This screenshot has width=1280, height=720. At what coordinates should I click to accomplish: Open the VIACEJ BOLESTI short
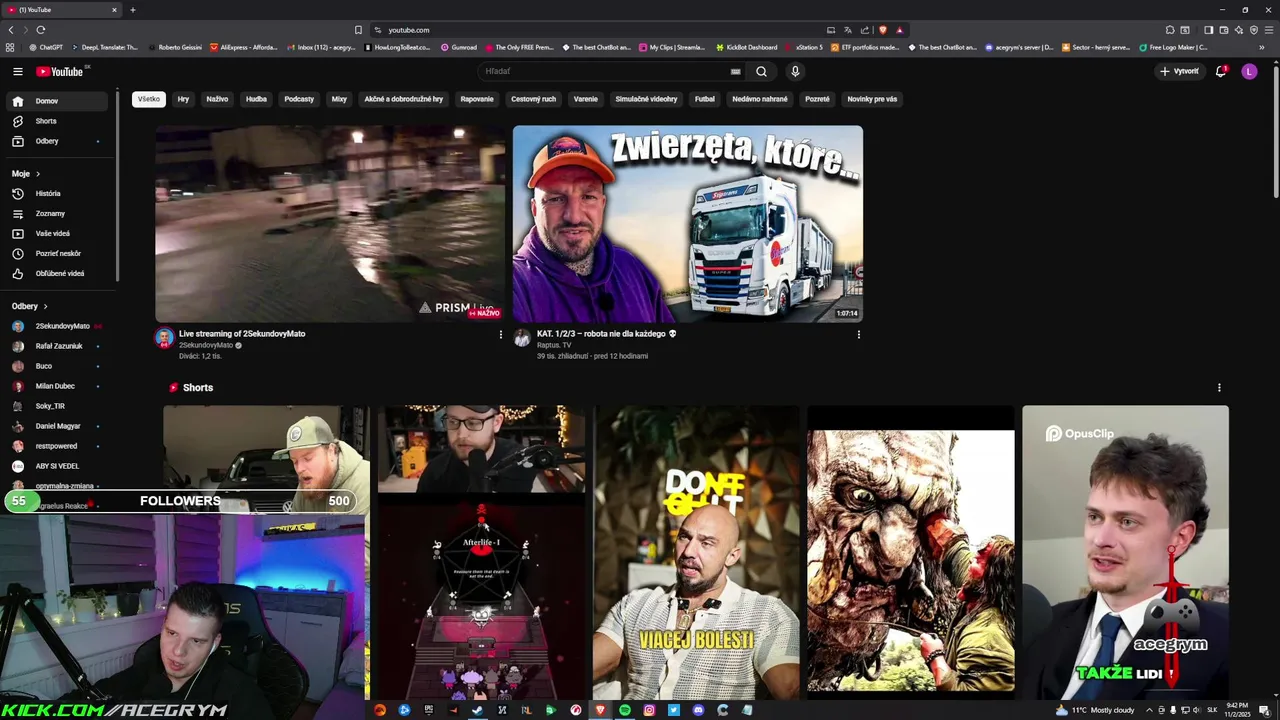[x=696, y=552]
